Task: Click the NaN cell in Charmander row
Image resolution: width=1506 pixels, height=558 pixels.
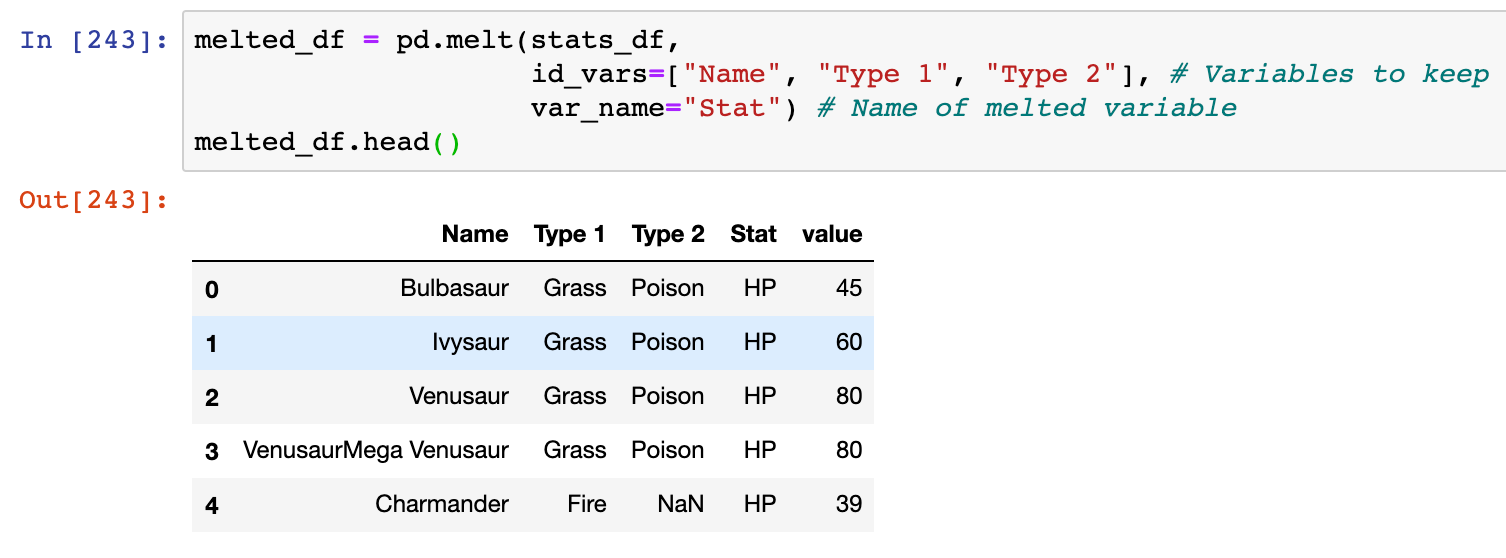Action: [680, 504]
